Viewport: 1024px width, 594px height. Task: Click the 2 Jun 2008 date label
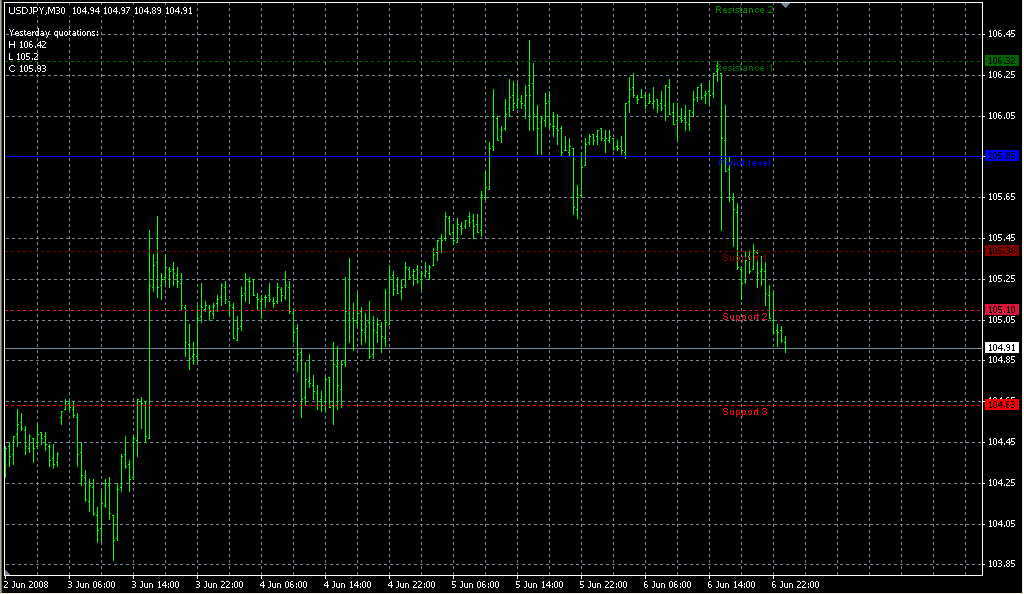point(26,584)
